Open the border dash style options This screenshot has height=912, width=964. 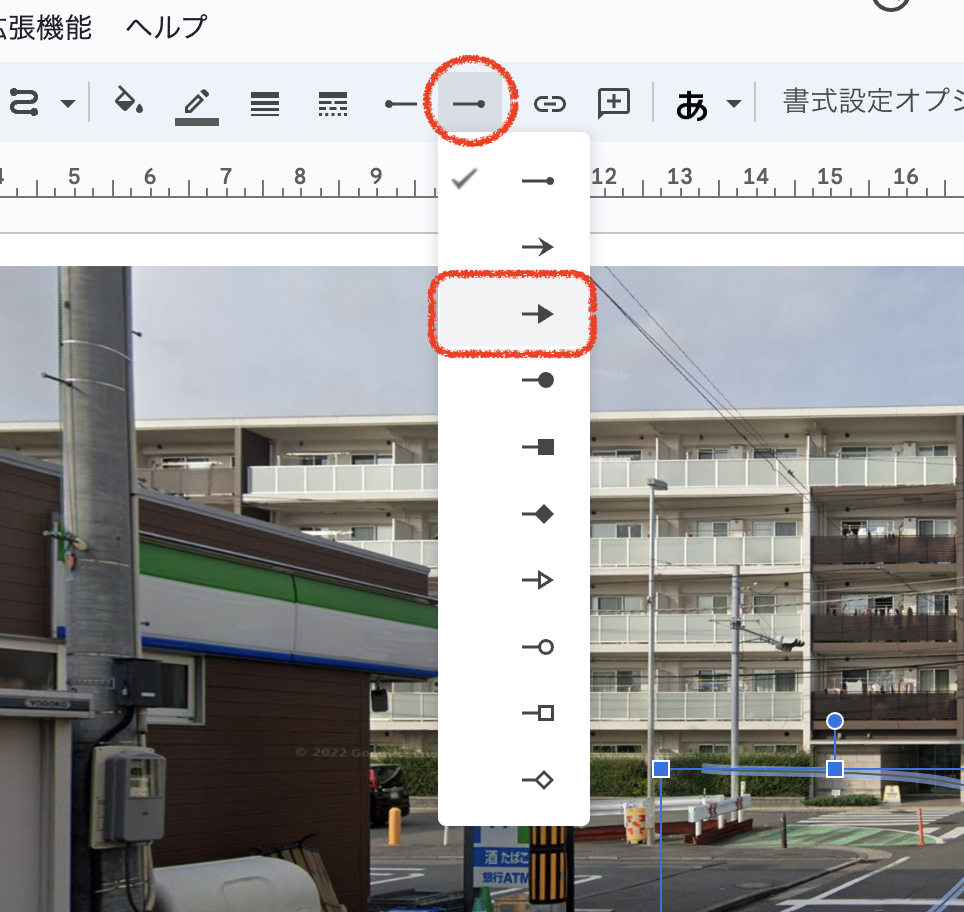tap(332, 103)
